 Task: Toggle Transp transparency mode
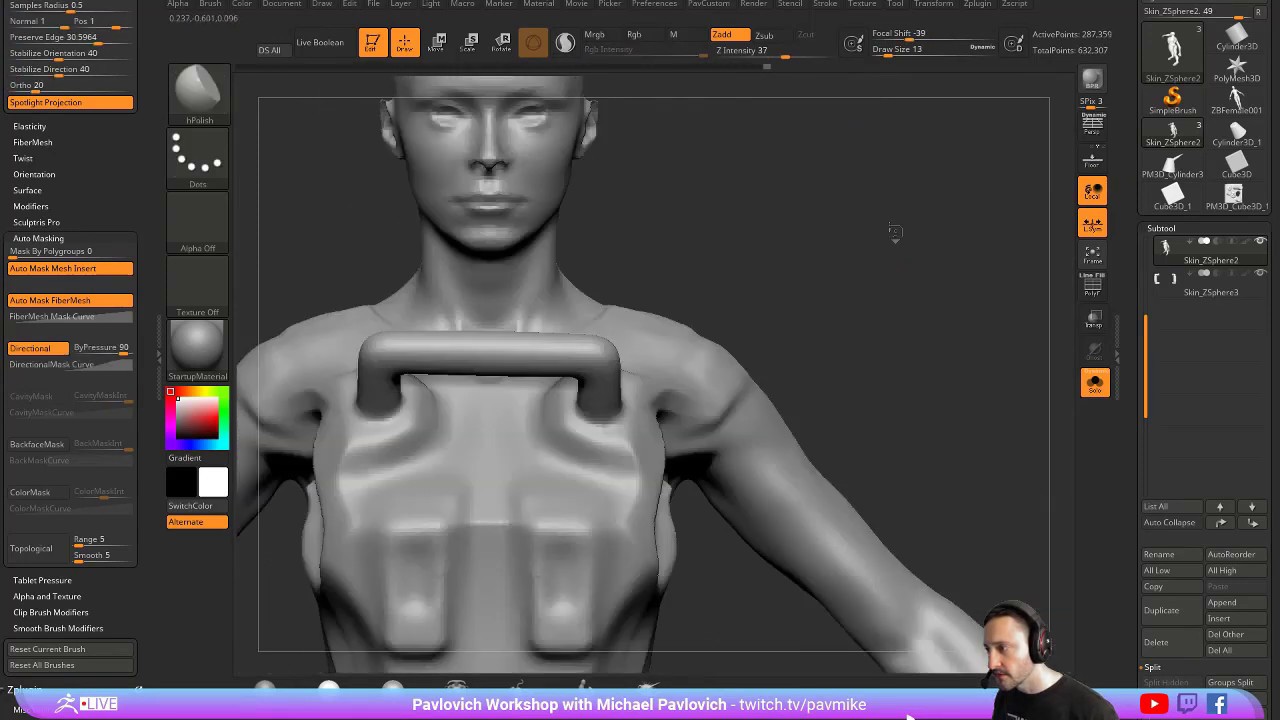point(1093,320)
